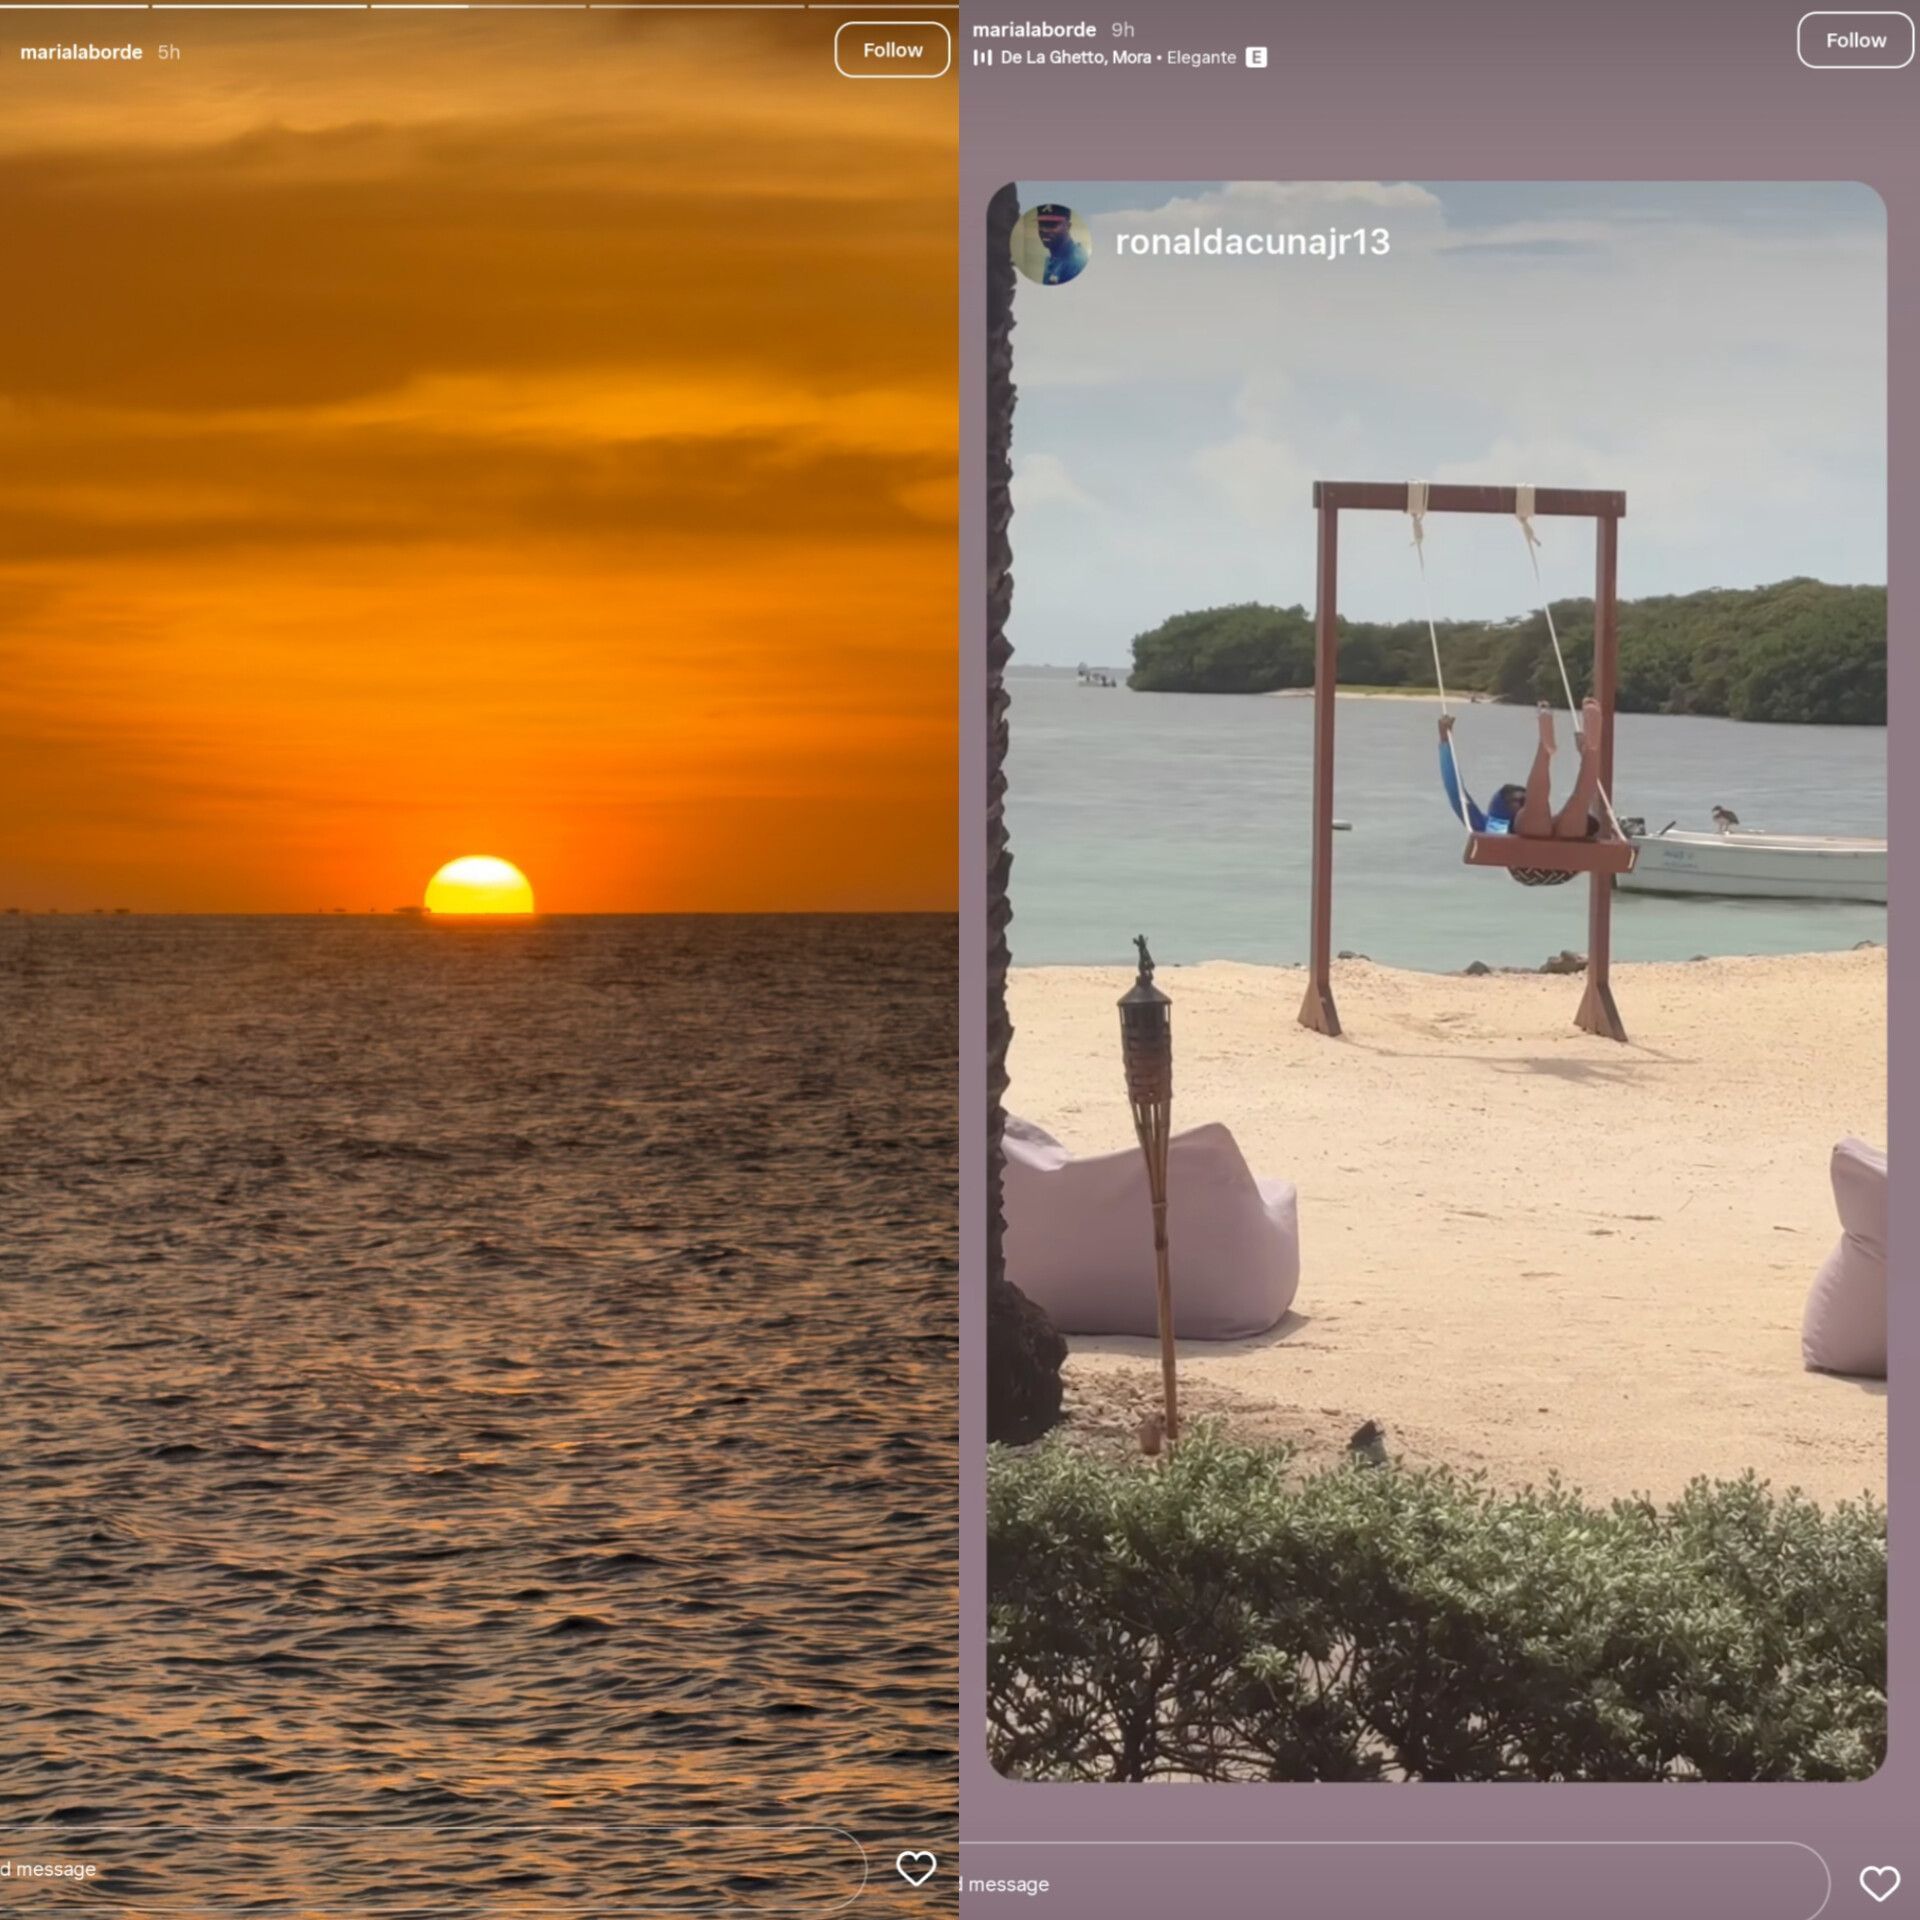Open ronaldacunajr13 username link on reshared story

[1252, 242]
